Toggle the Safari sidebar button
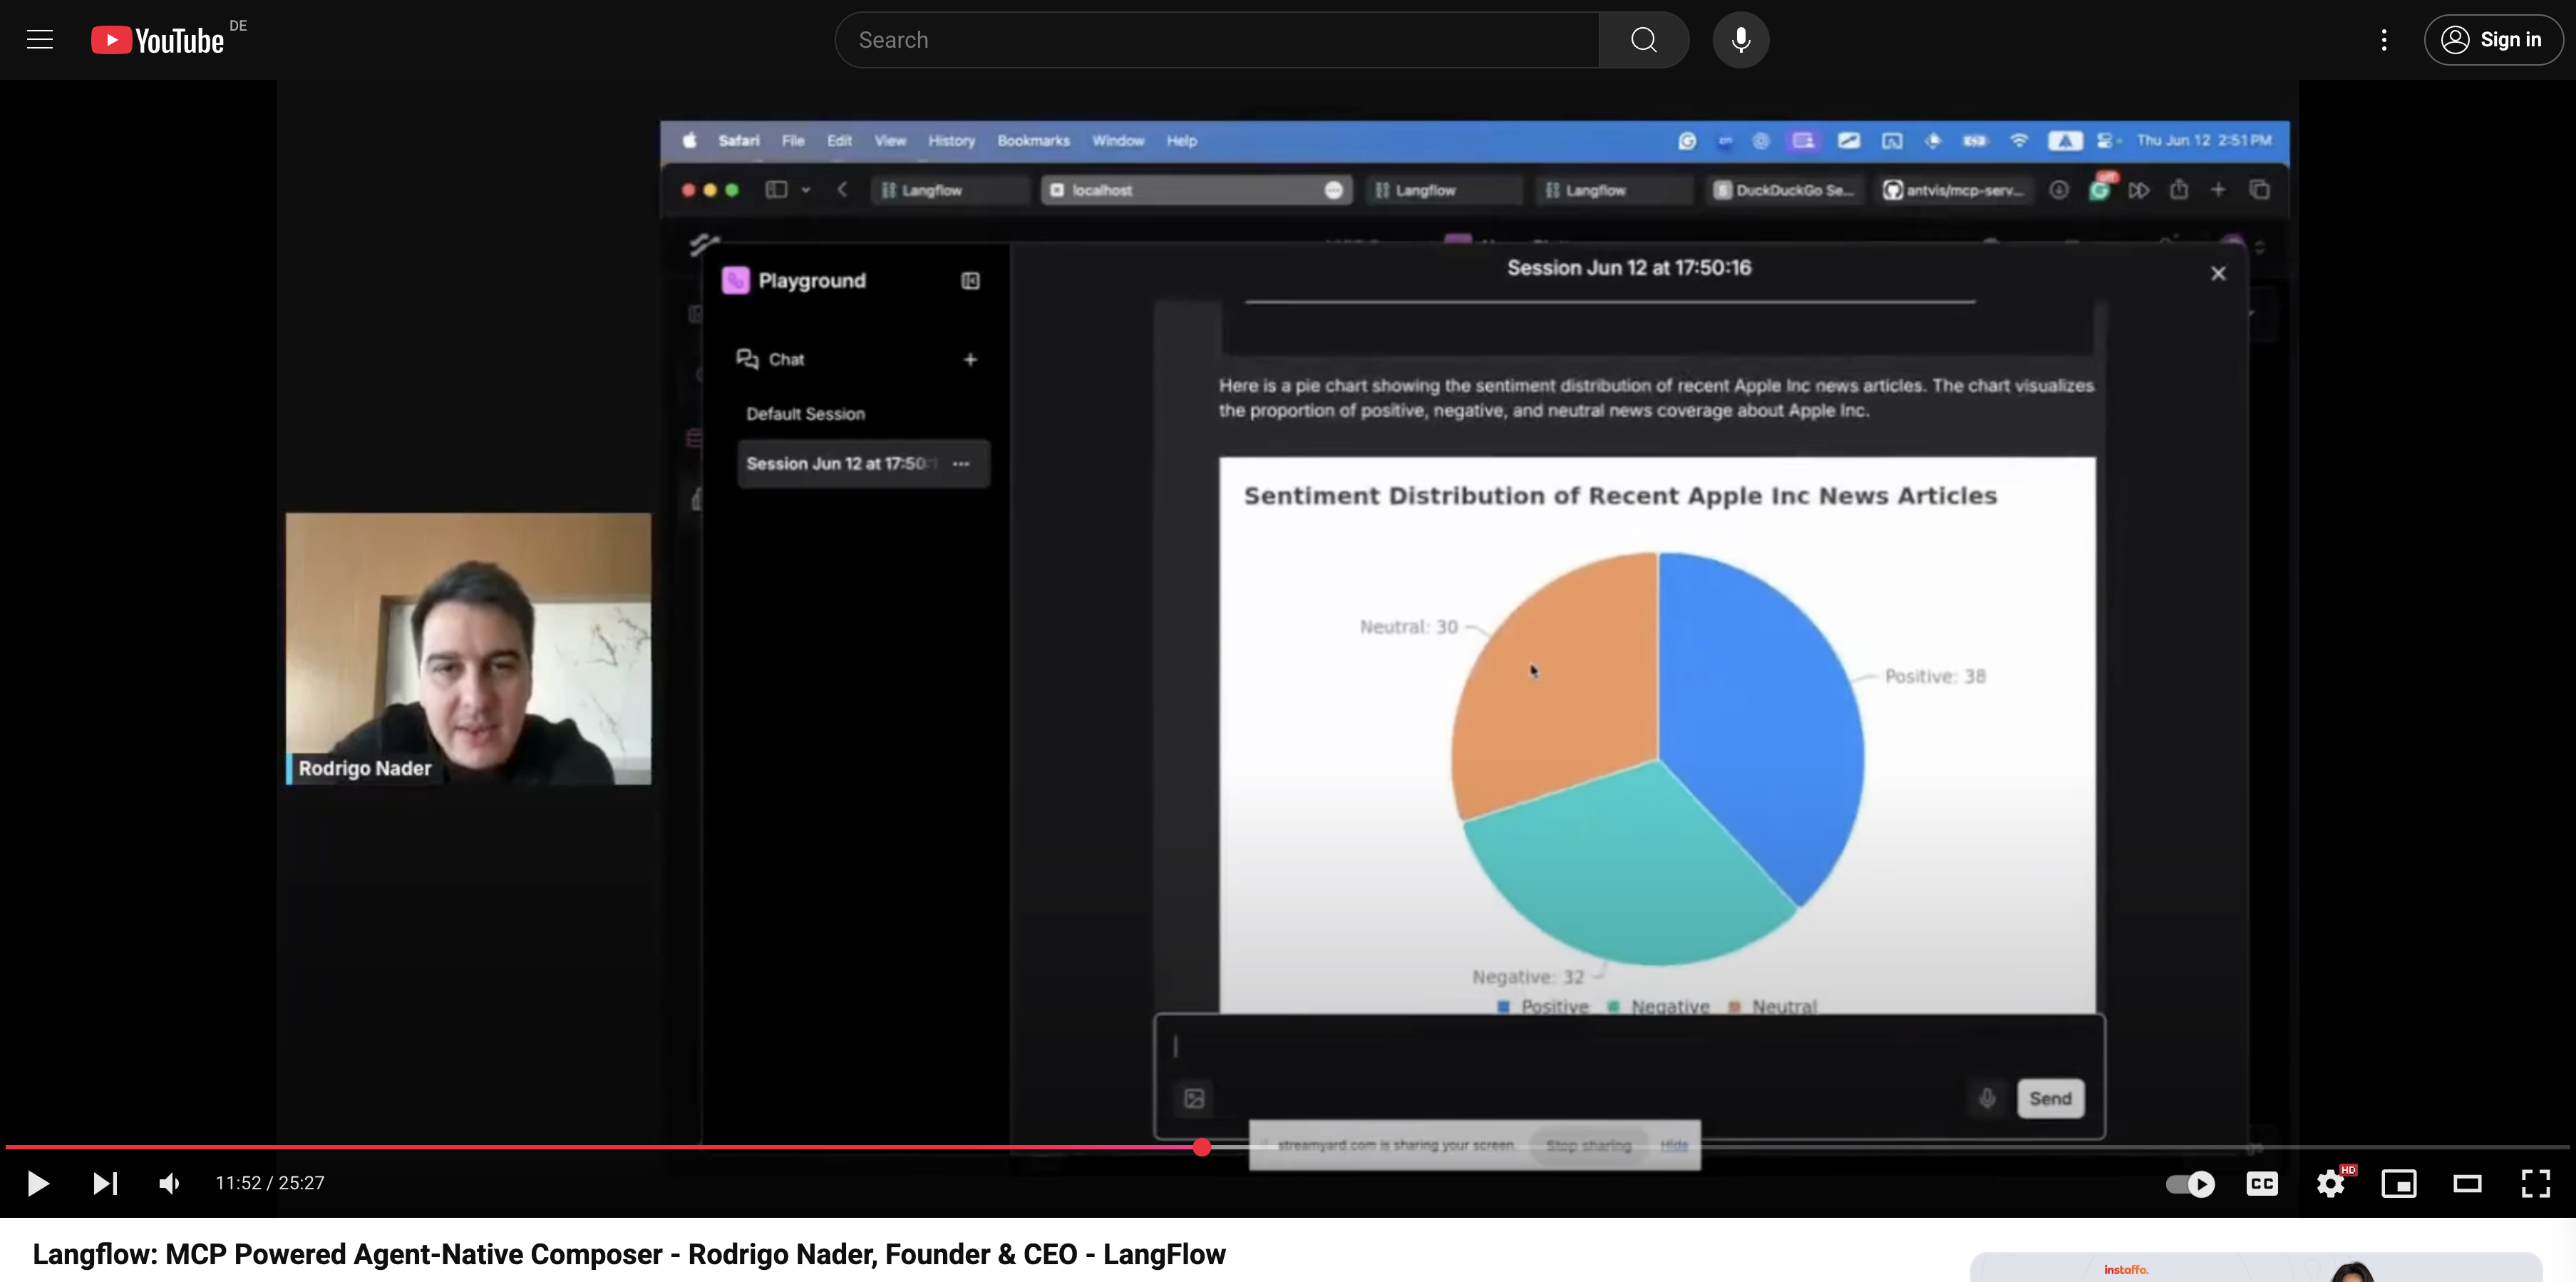The width and height of the screenshot is (2576, 1282). 776,189
